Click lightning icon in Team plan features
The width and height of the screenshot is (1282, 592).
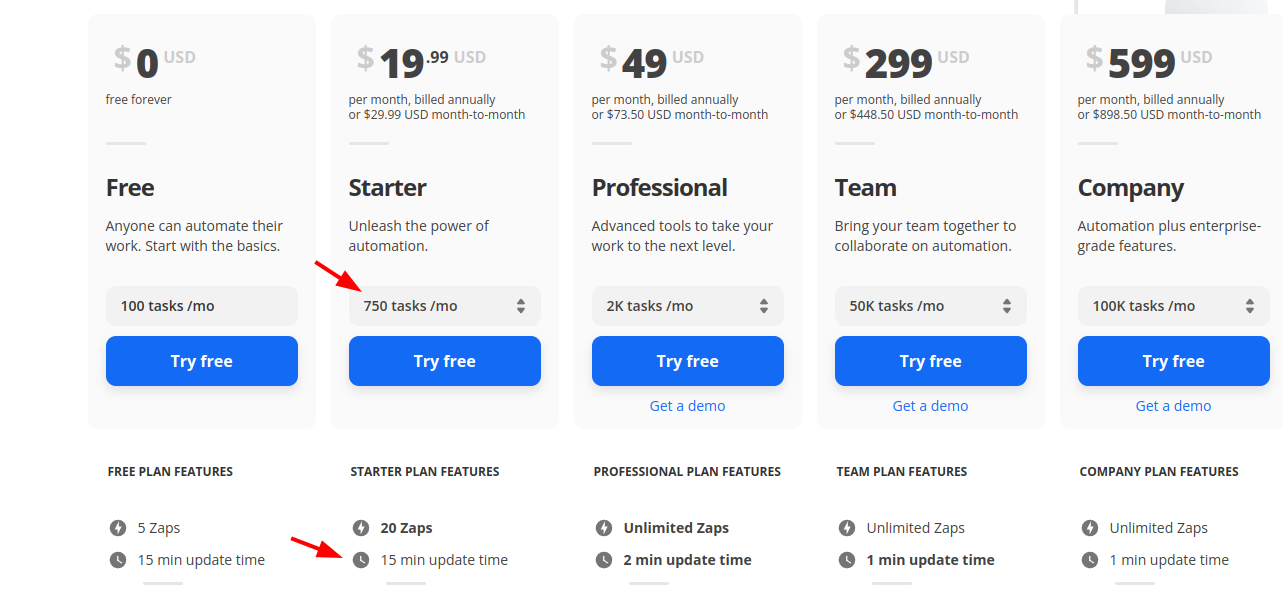click(x=847, y=528)
